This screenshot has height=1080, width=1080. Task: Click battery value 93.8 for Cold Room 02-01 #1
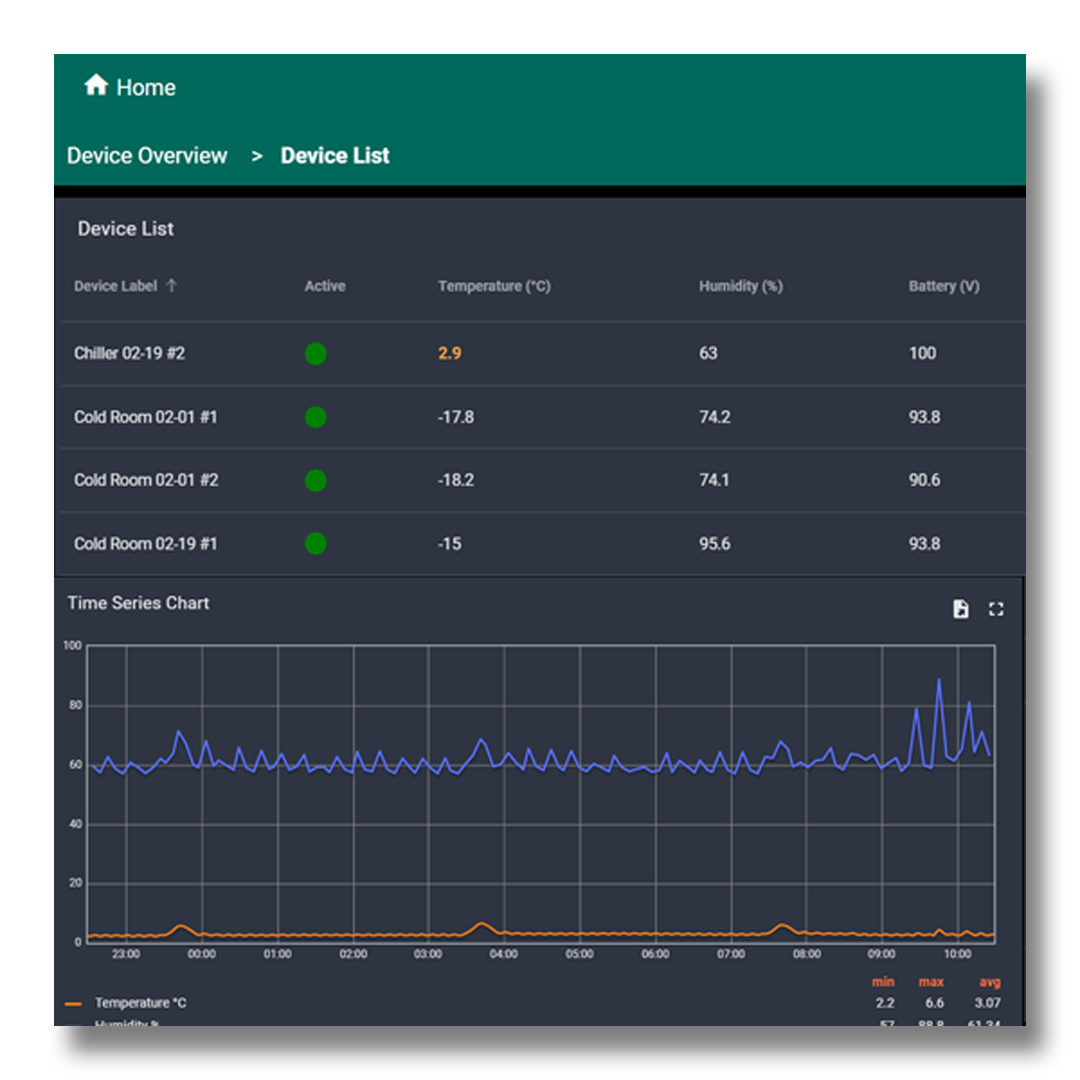[x=924, y=417]
